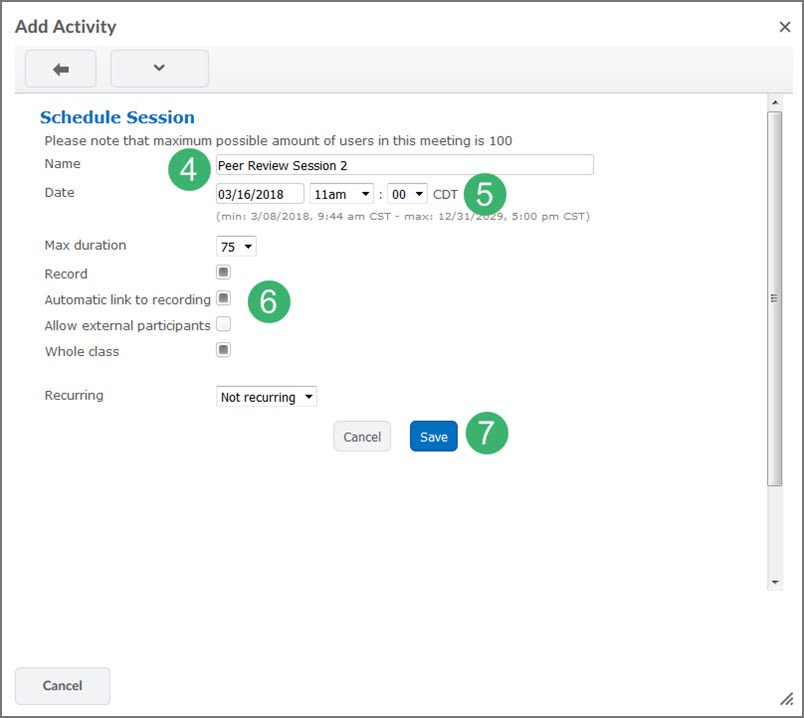Click the min/max date range note

(403, 216)
